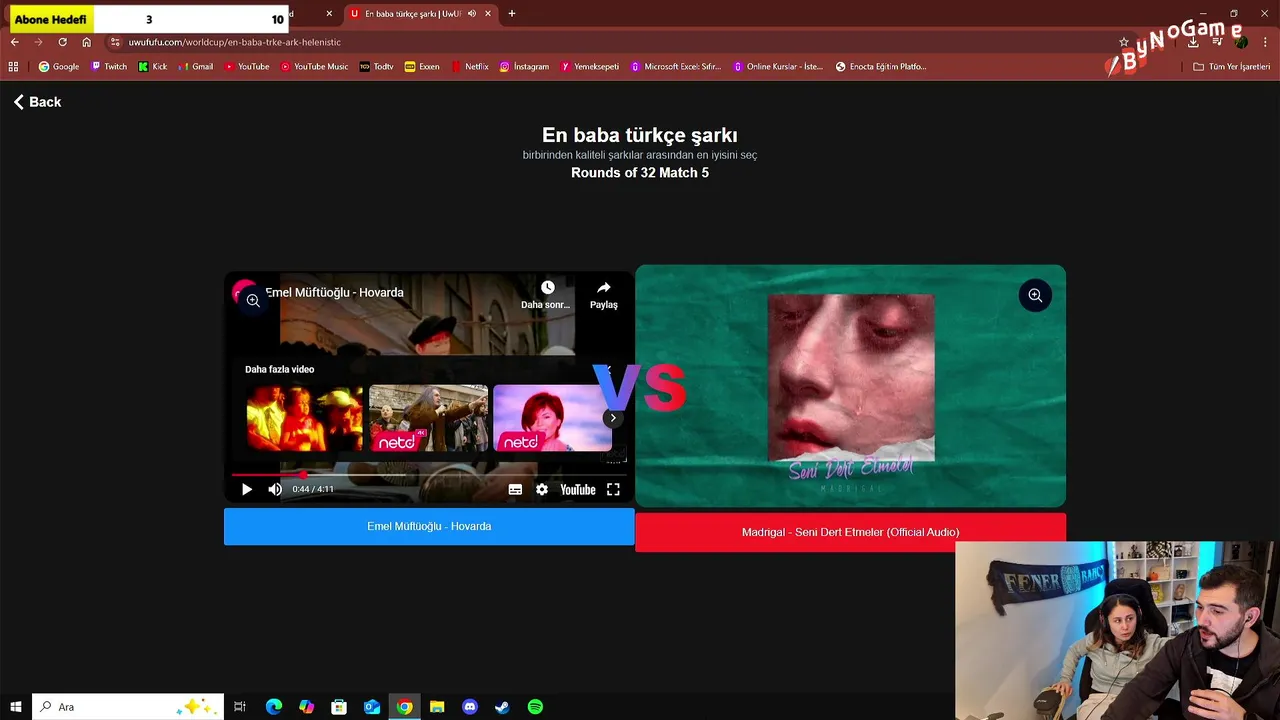Screen dimensions: 1280x720
Task: Navigate browser back
Action: click(15, 42)
